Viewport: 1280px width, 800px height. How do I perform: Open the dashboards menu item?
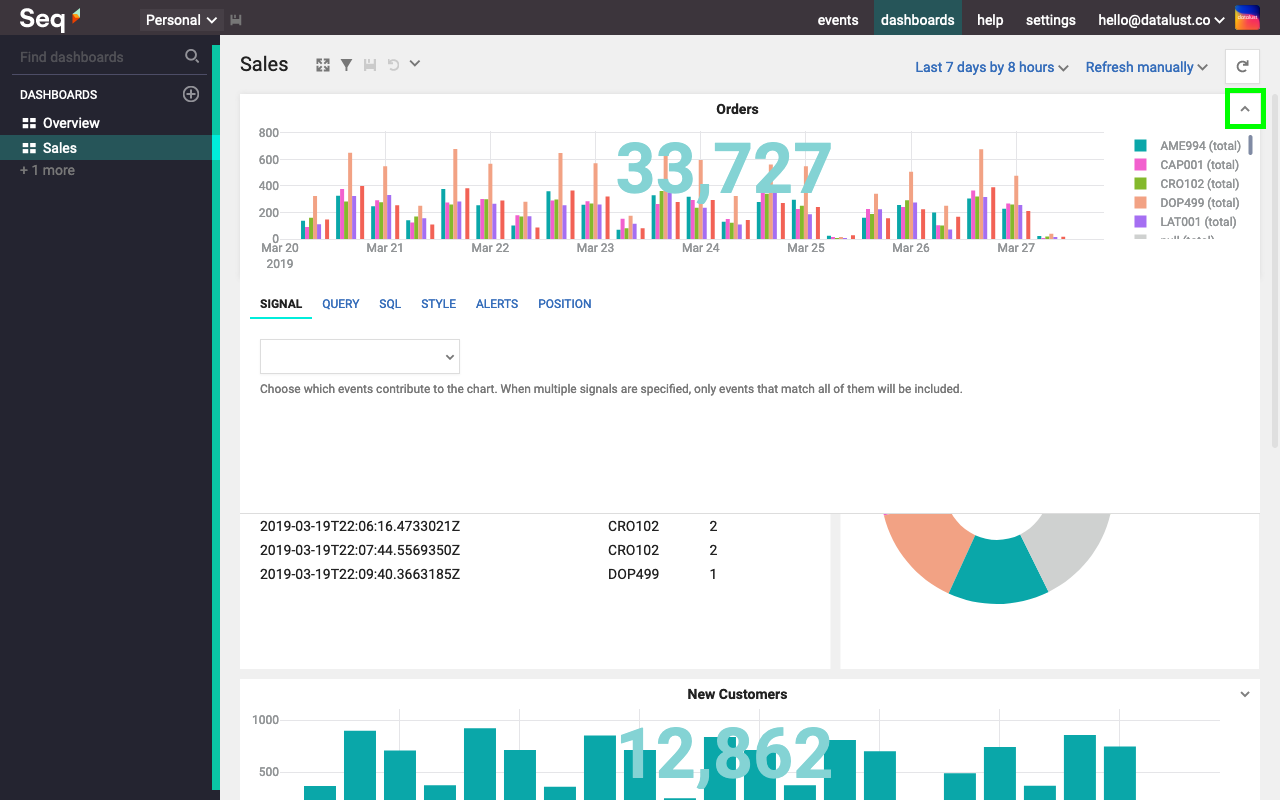click(x=918, y=20)
